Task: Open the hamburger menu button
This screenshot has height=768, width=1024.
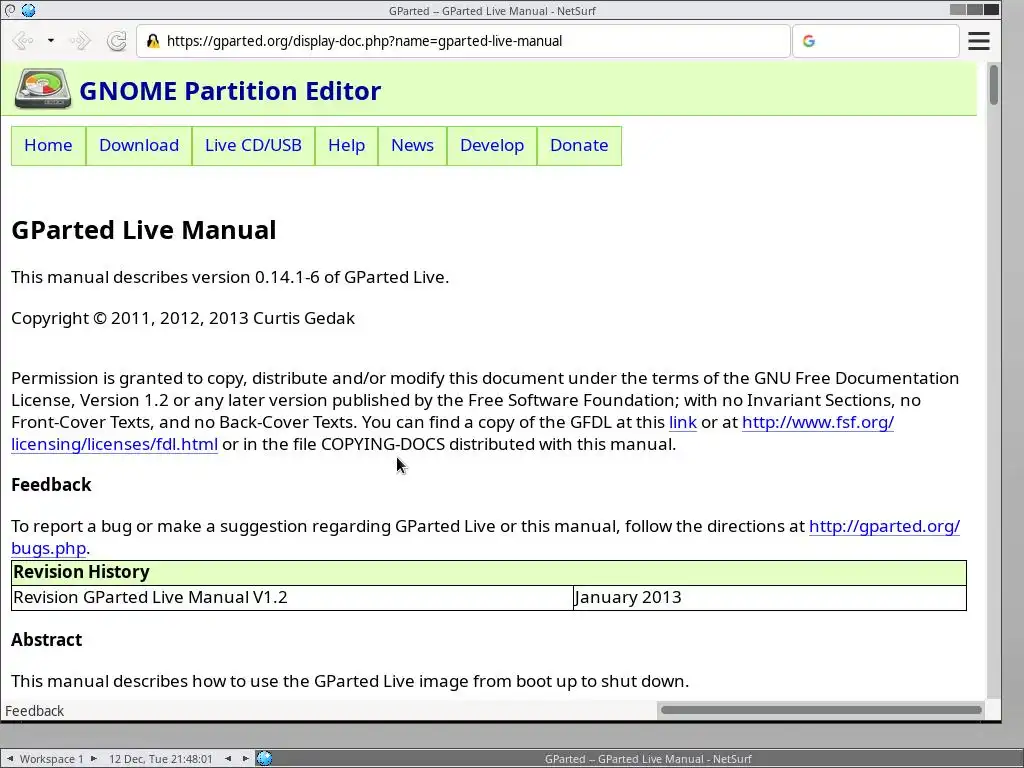Action: [x=978, y=40]
